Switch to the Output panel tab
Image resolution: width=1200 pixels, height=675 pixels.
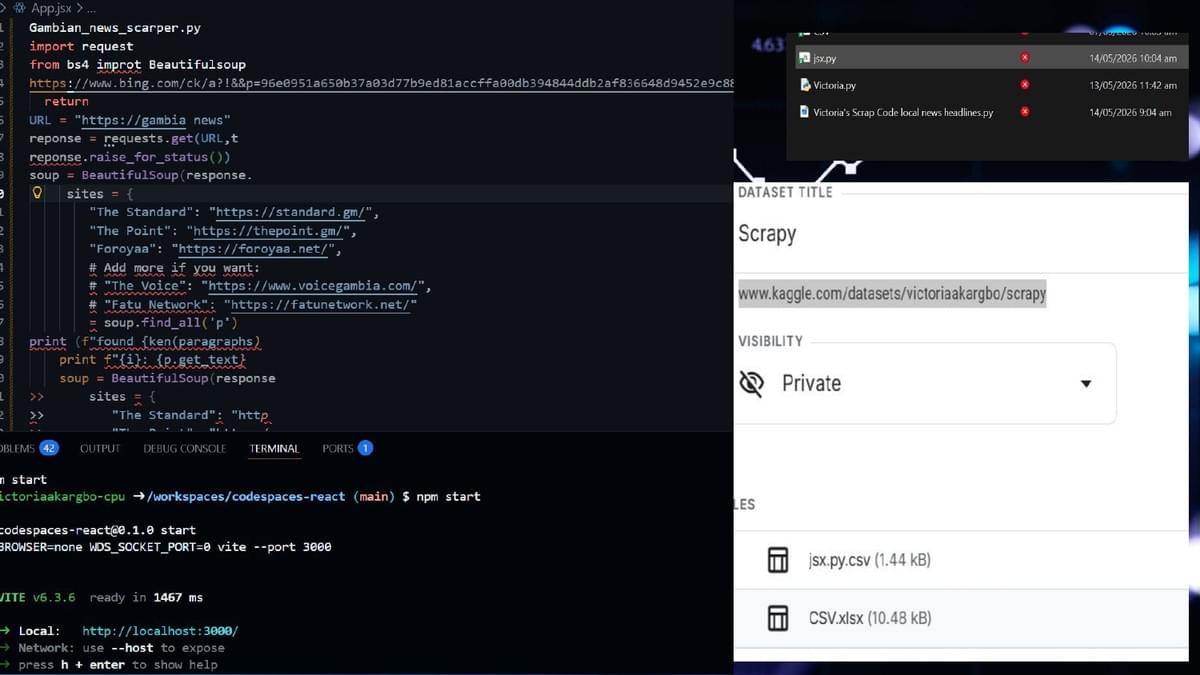pyautogui.click(x=100, y=449)
